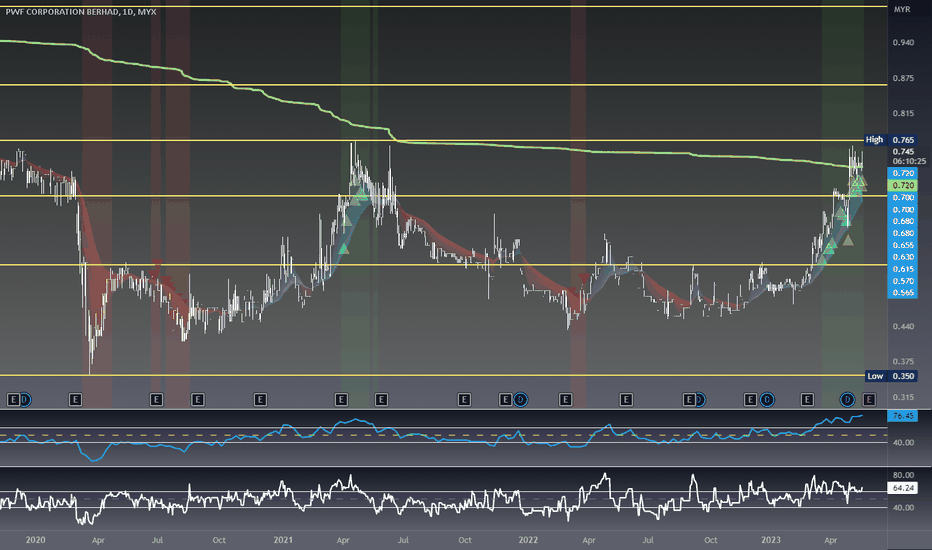Open the earnings marker from late November 2022

pos(750,400)
